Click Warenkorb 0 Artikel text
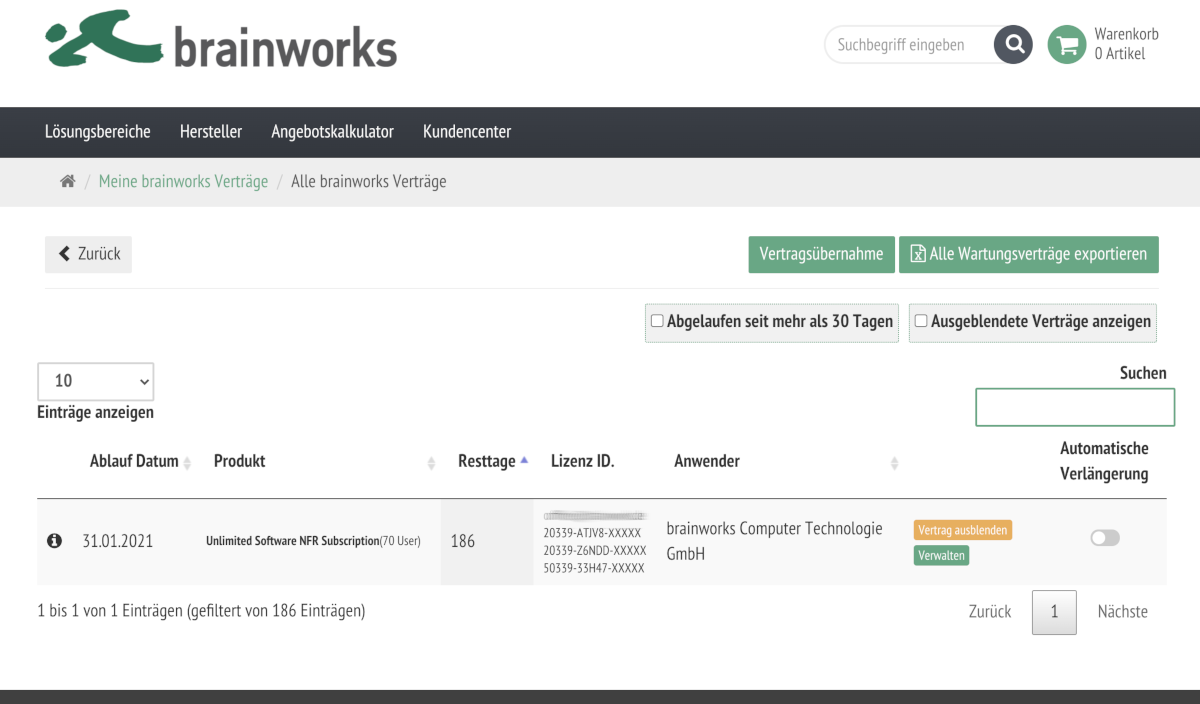The width and height of the screenshot is (1200, 704). coord(1126,44)
